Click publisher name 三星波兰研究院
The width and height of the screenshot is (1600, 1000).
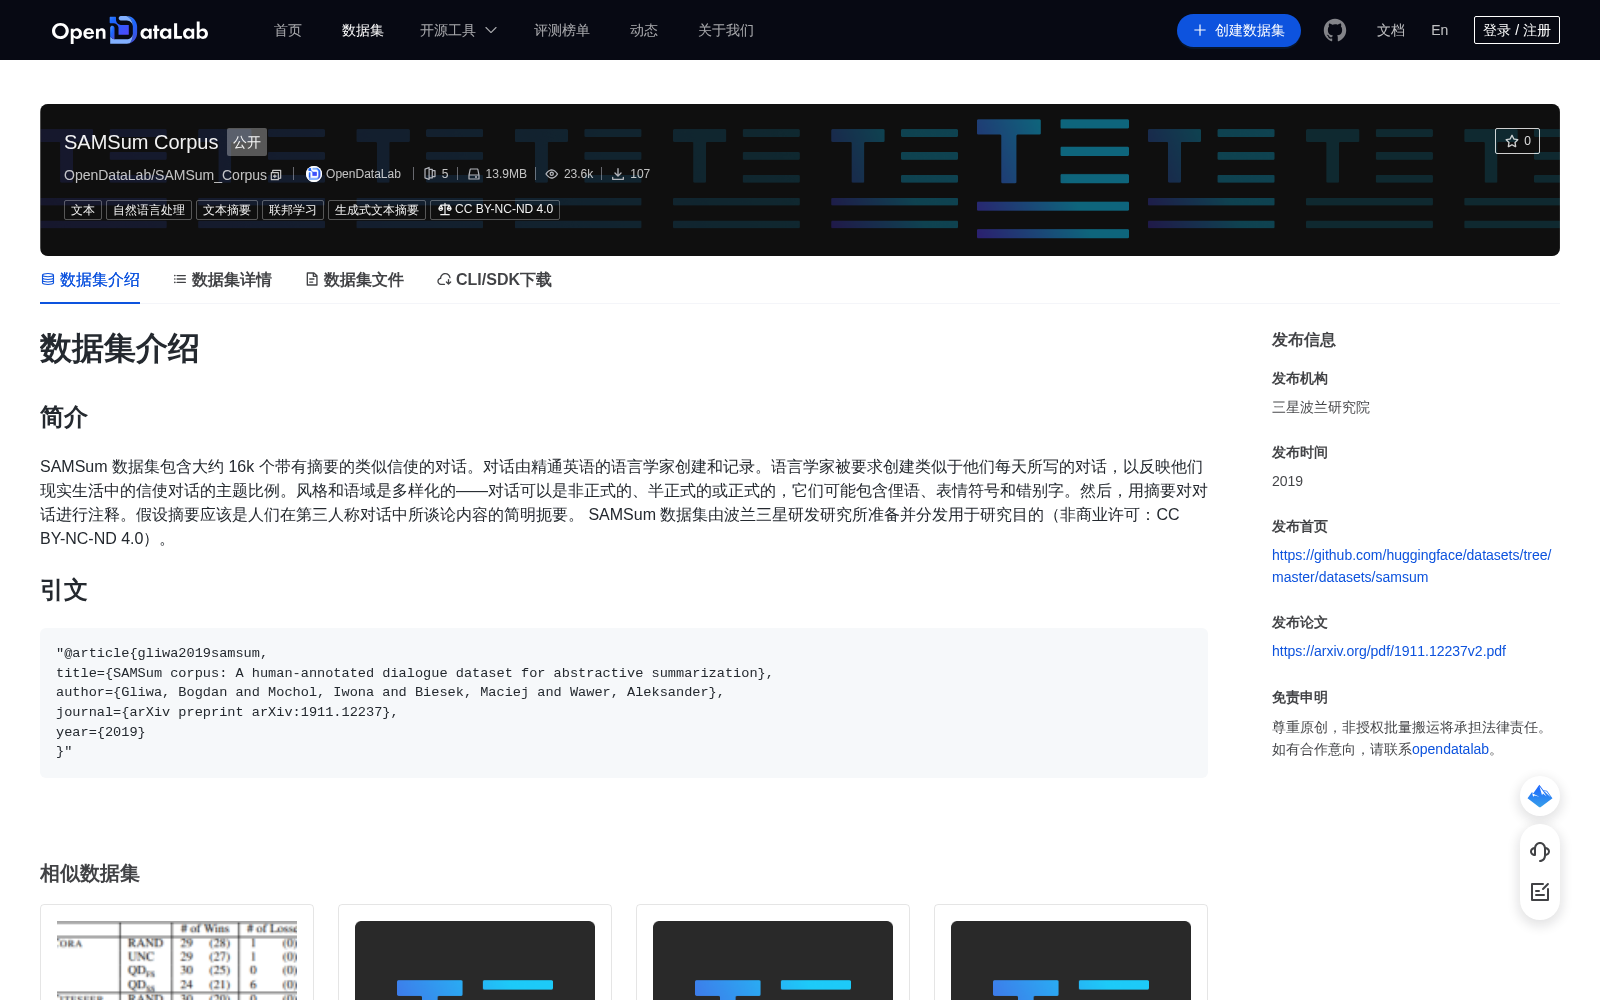click(x=1321, y=407)
